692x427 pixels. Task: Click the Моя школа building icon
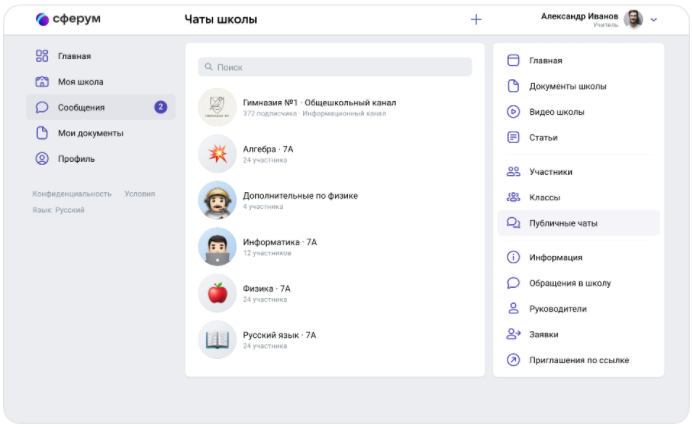(x=42, y=82)
